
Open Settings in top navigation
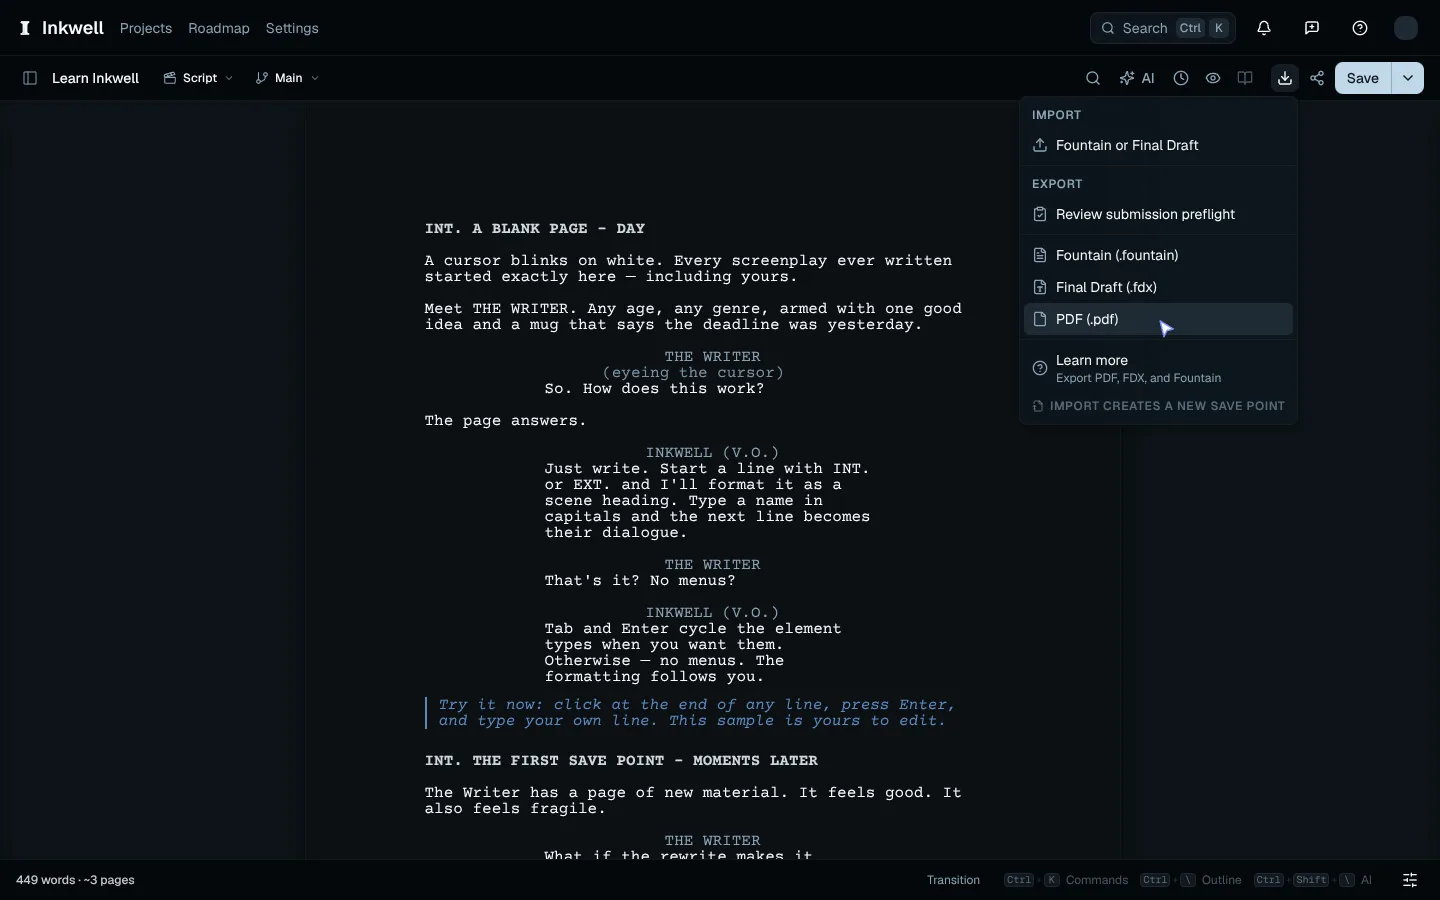click(292, 28)
